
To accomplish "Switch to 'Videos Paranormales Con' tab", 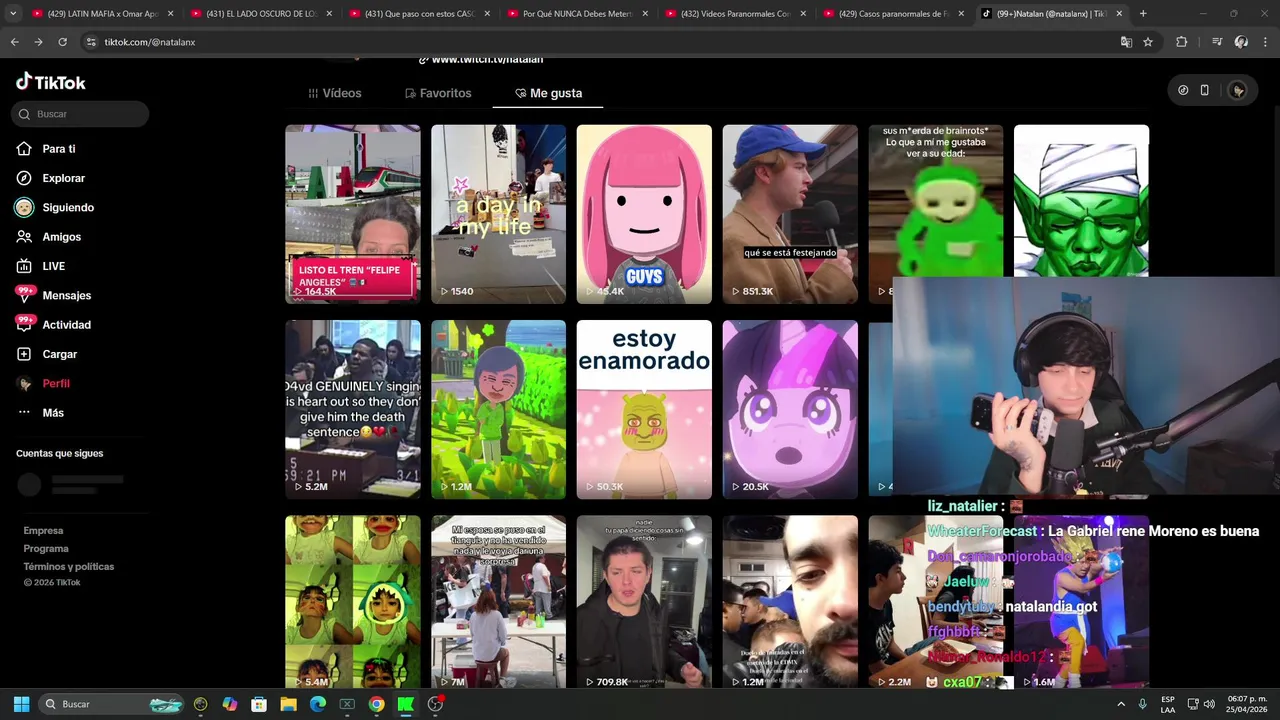I will tap(736, 14).
